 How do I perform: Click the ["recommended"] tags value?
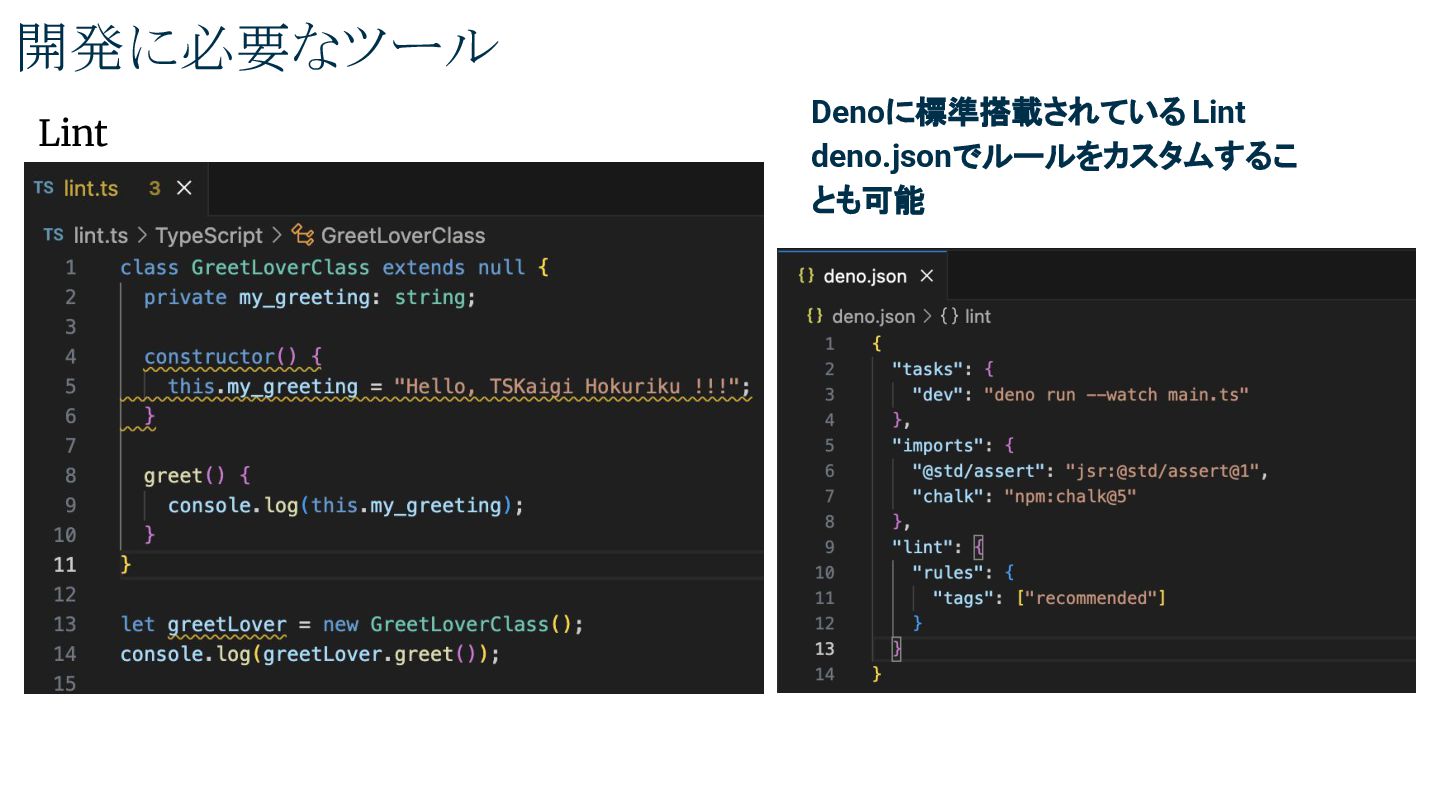pyautogui.click(x=1092, y=598)
